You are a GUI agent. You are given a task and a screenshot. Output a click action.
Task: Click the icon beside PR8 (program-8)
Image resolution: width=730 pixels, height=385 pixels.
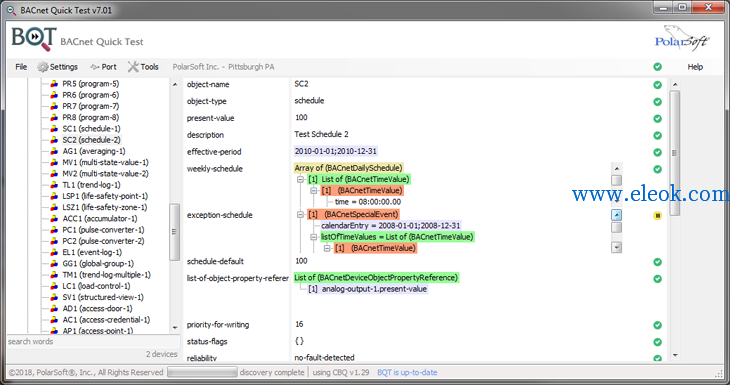point(54,117)
